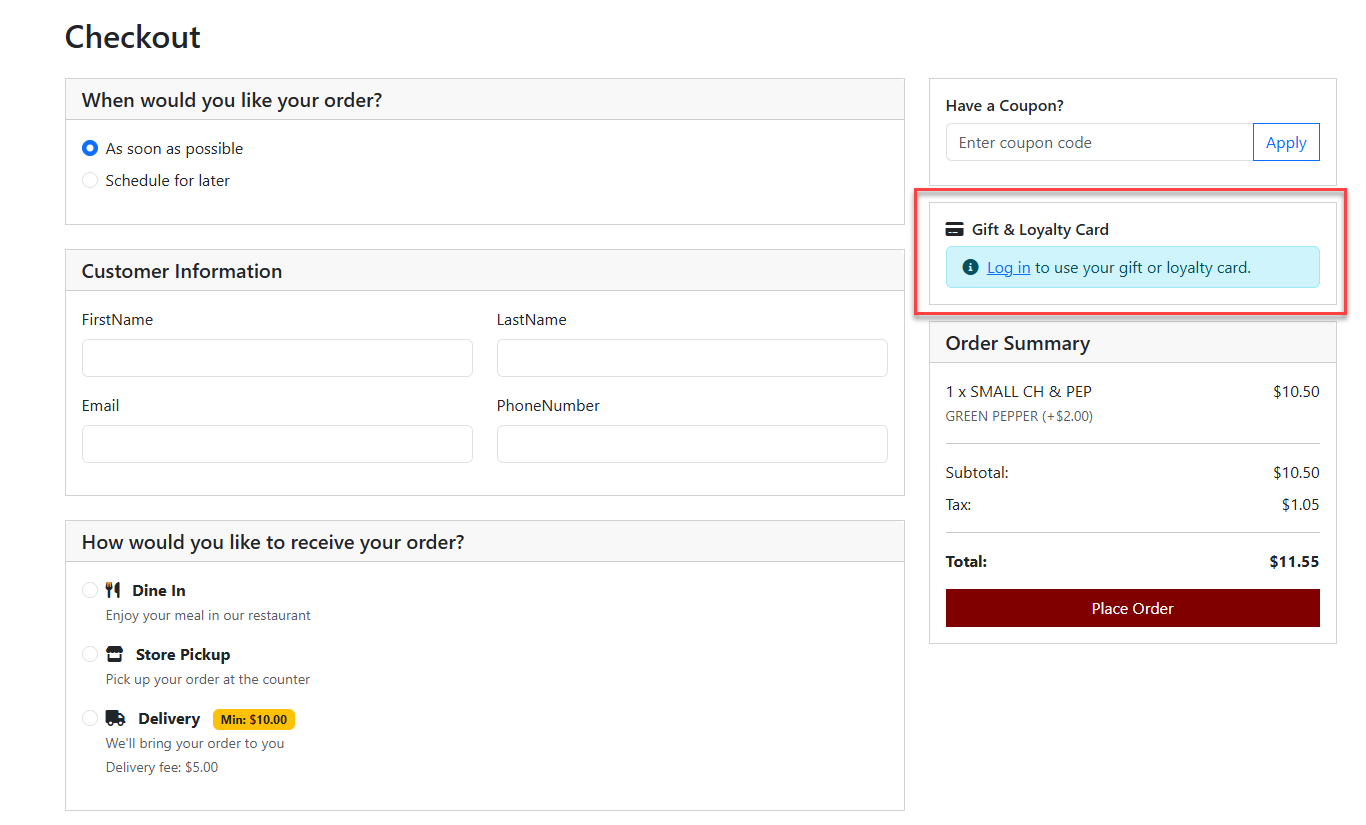Click the Place Order button
1366x825 pixels.
click(x=1132, y=608)
